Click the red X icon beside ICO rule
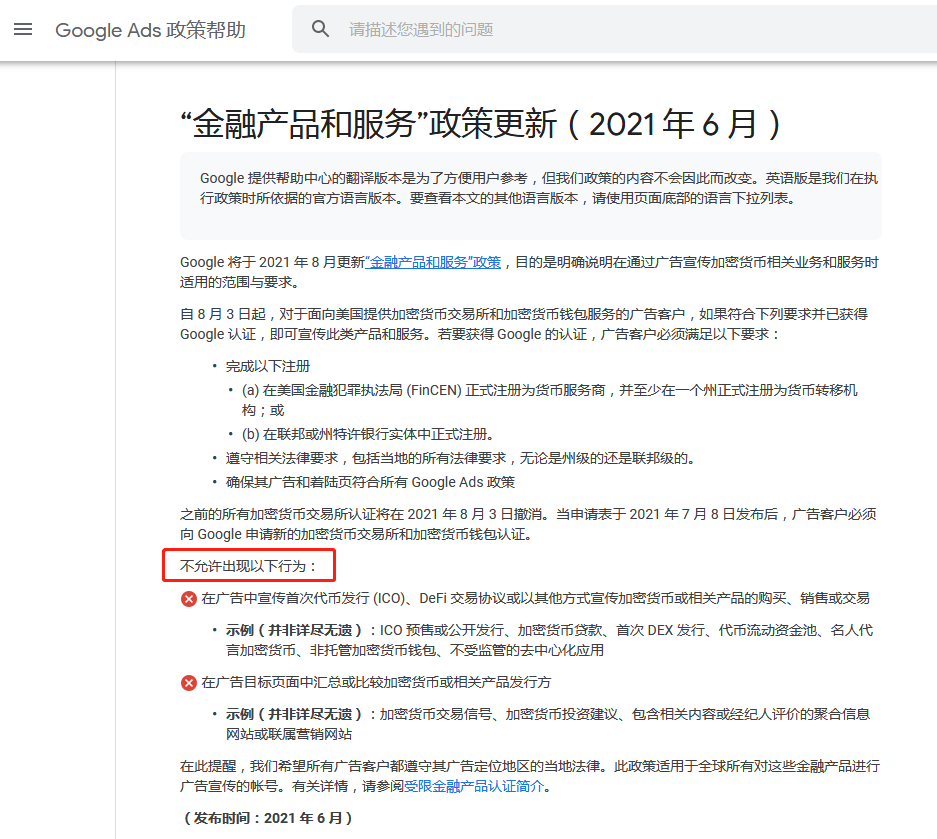Image resolution: width=937 pixels, height=839 pixels. (189, 599)
